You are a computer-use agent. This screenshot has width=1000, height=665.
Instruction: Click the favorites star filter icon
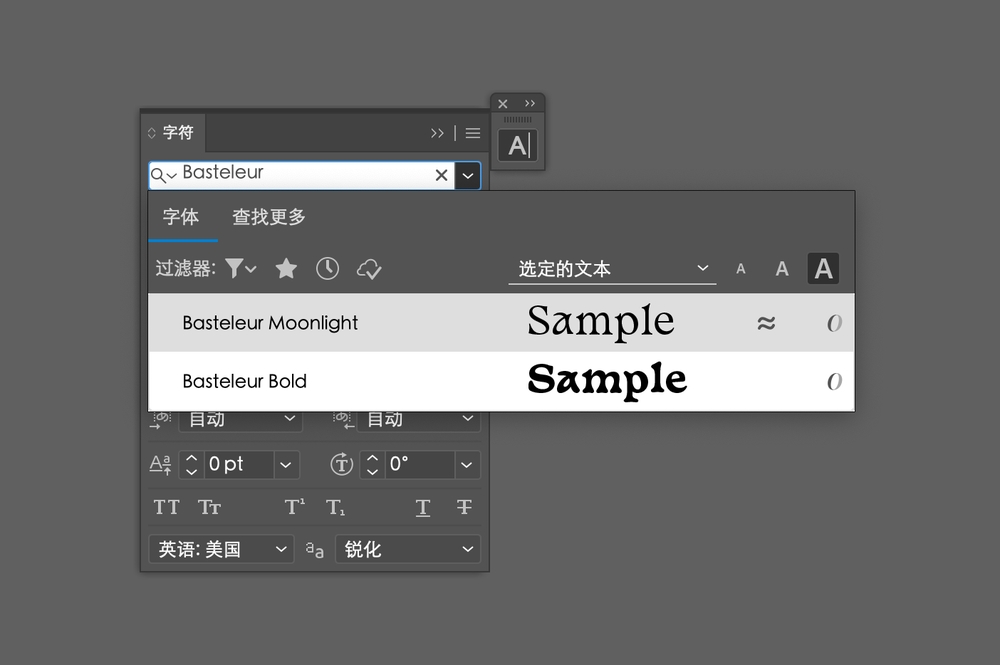[x=286, y=268]
